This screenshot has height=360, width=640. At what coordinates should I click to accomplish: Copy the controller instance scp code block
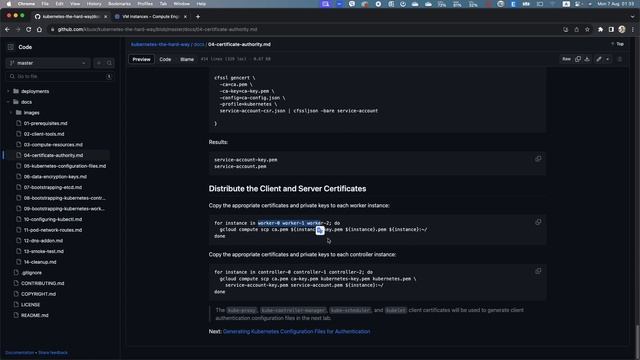(x=538, y=271)
